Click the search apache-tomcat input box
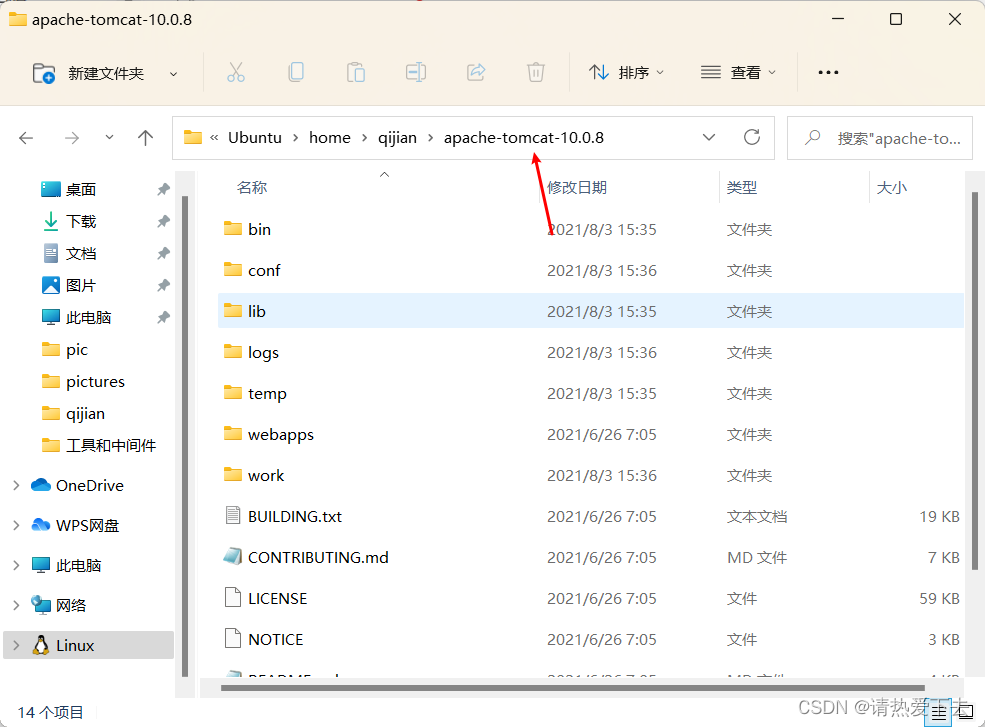The height and width of the screenshot is (727, 985). (x=879, y=138)
